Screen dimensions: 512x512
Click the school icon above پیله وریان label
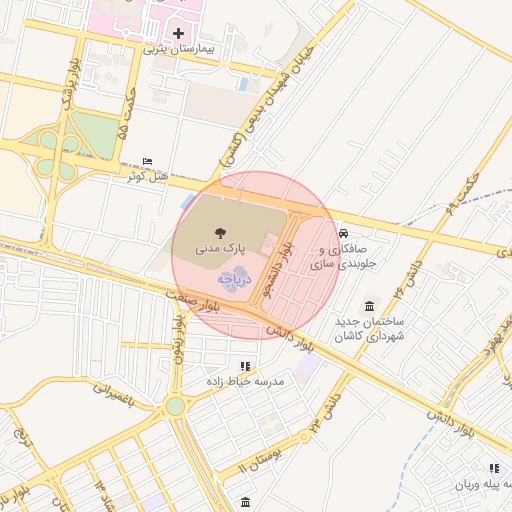coord(494,468)
